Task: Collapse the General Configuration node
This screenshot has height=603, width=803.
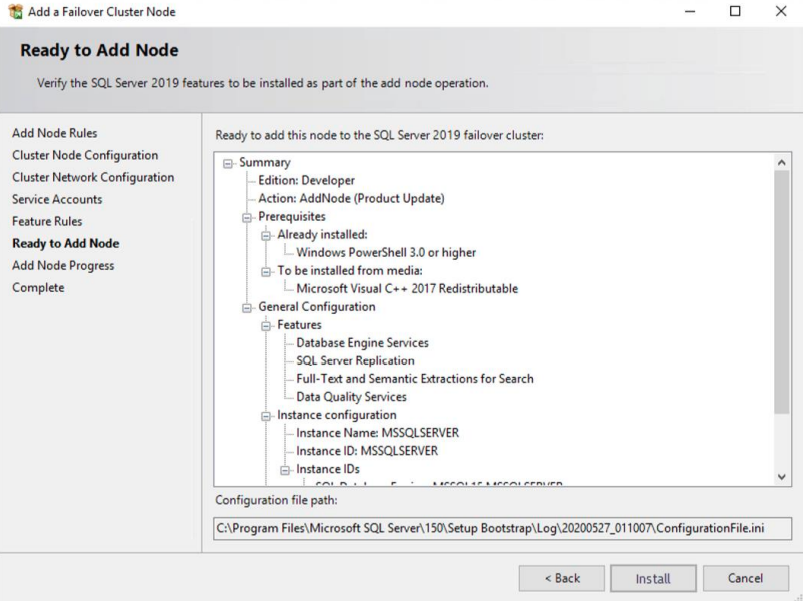Action: (247, 308)
